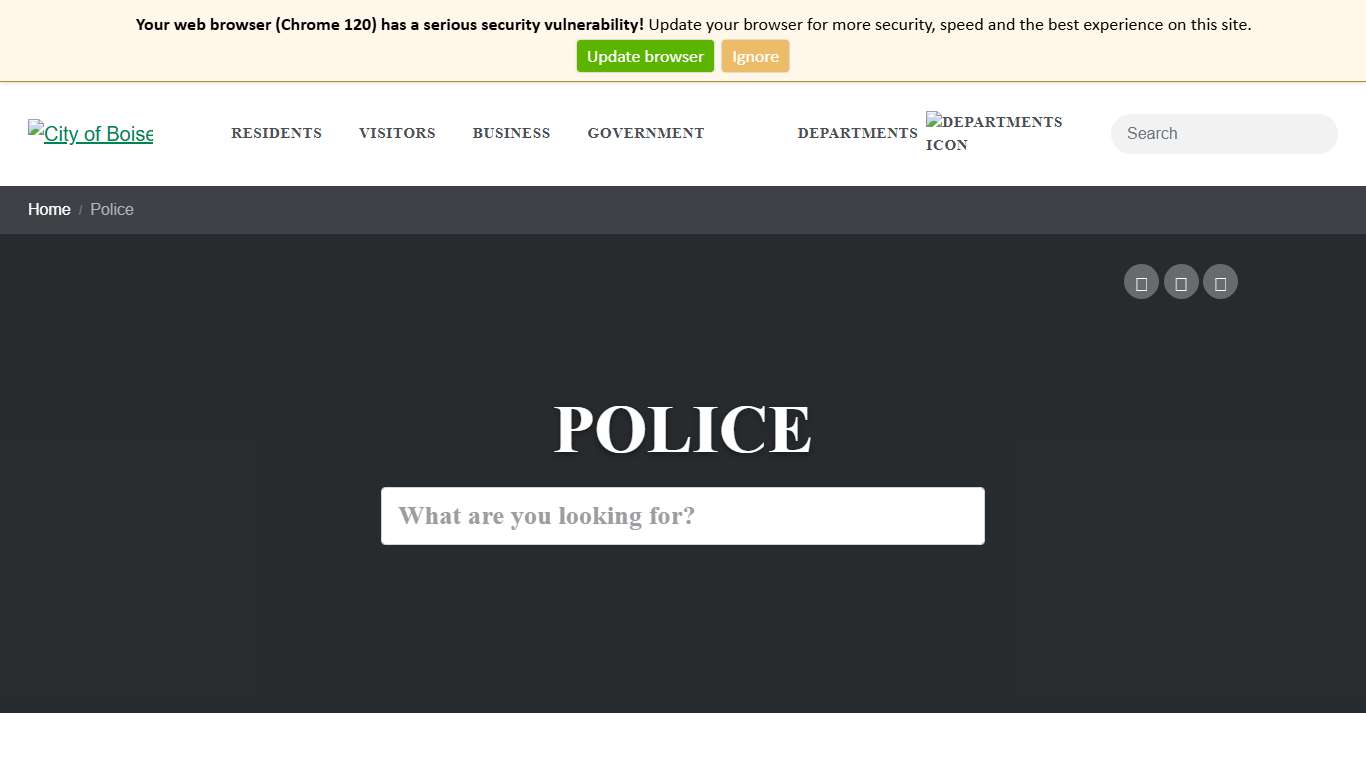Navigate home via the Home breadcrumb link
The width and height of the screenshot is (1366, 768).
tap(49, 210)
